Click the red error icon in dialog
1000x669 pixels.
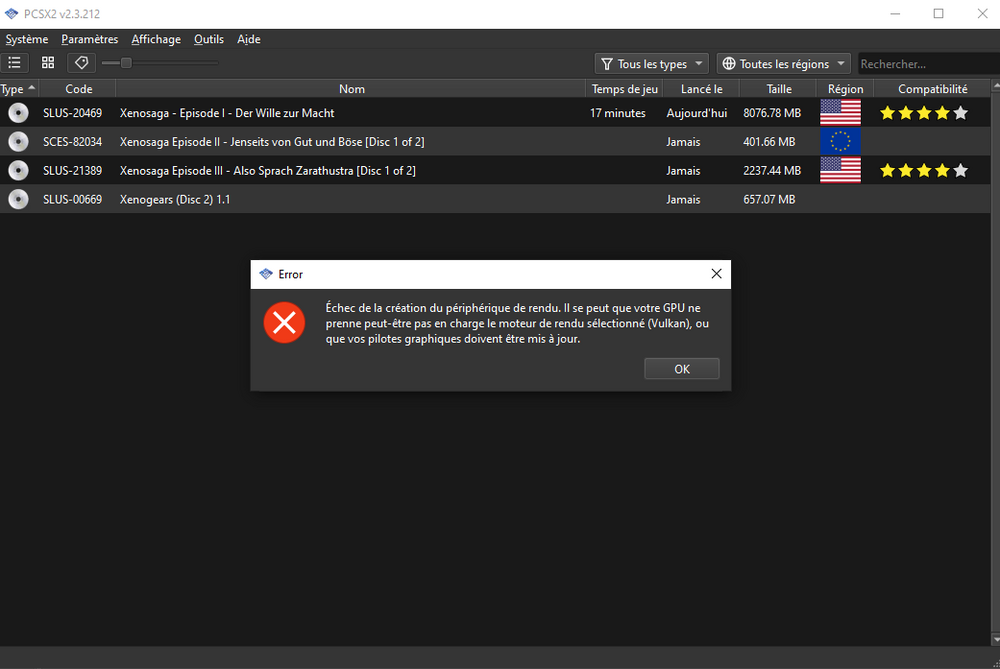pos(284,322)
